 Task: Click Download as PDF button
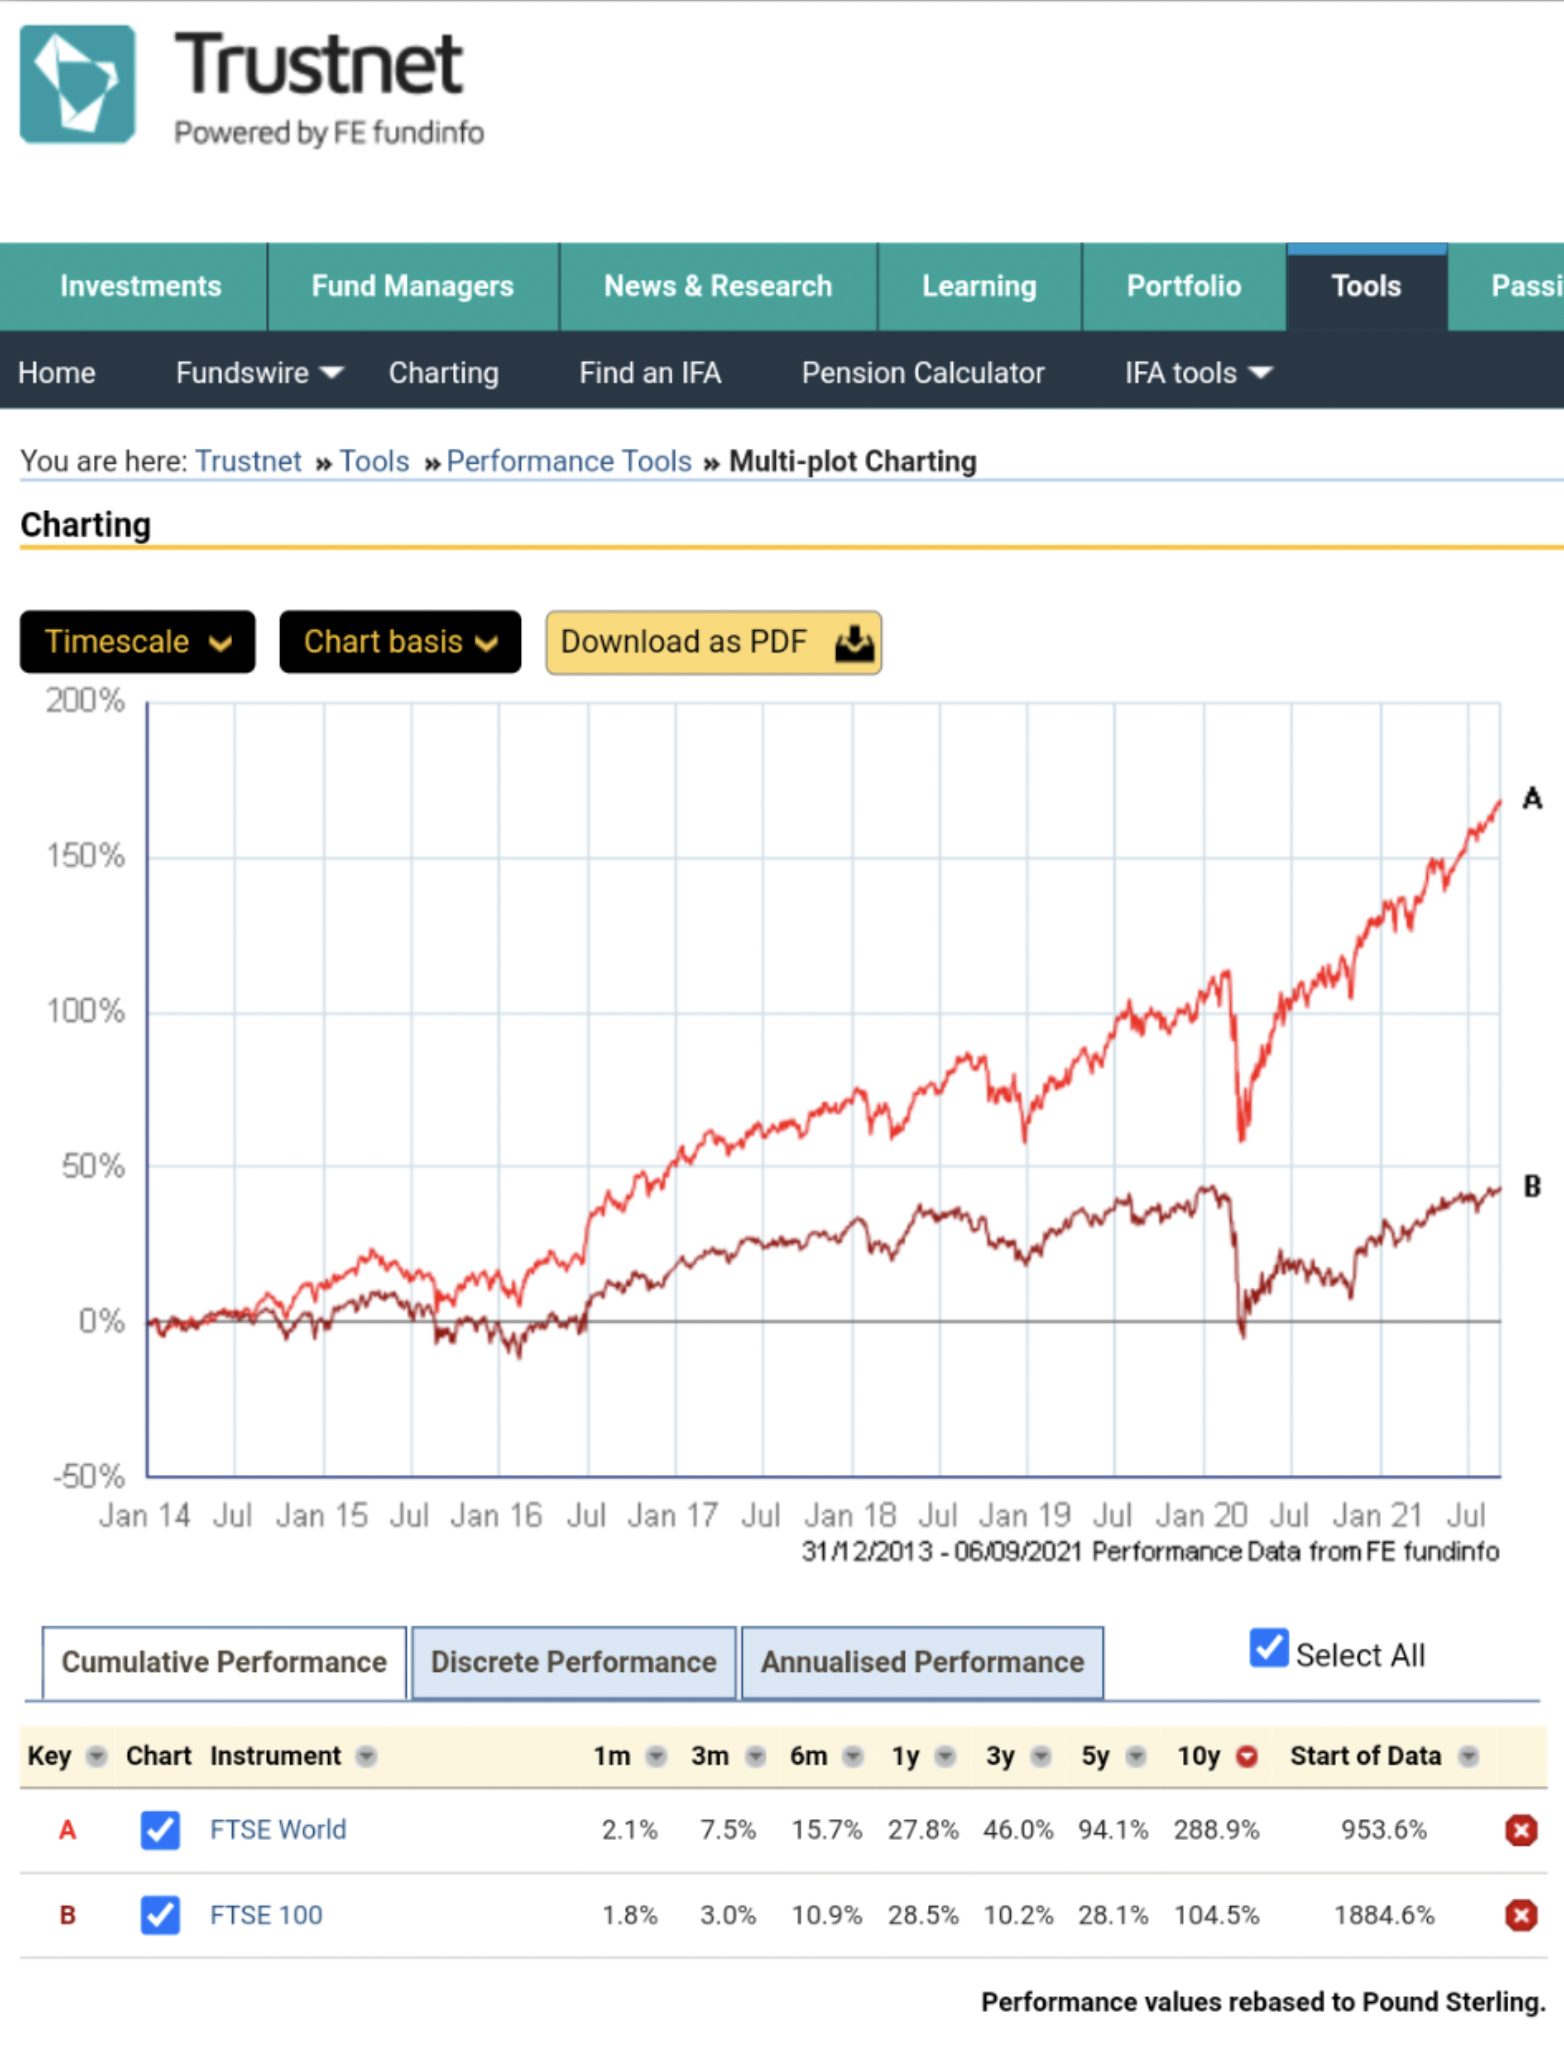(713, 642)
